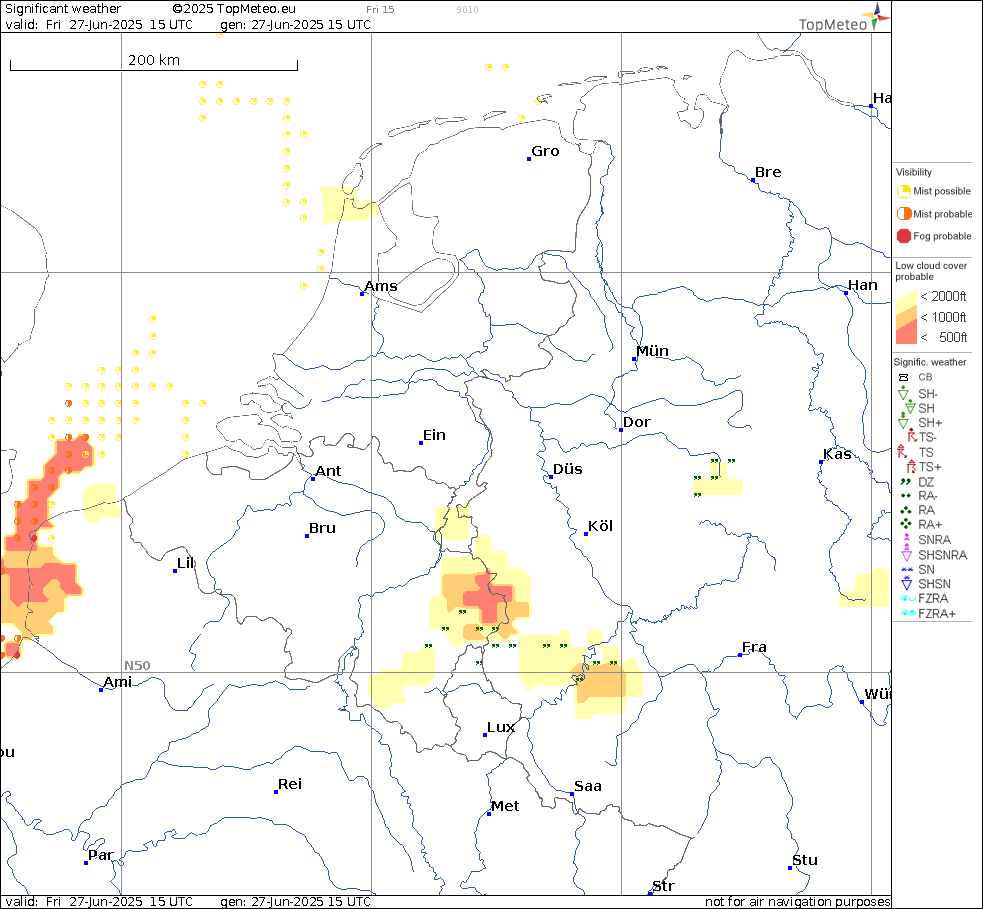Click the 'Fog probable' red legend icon
Viewport: 983px width, 909px height.
point(903,236)
